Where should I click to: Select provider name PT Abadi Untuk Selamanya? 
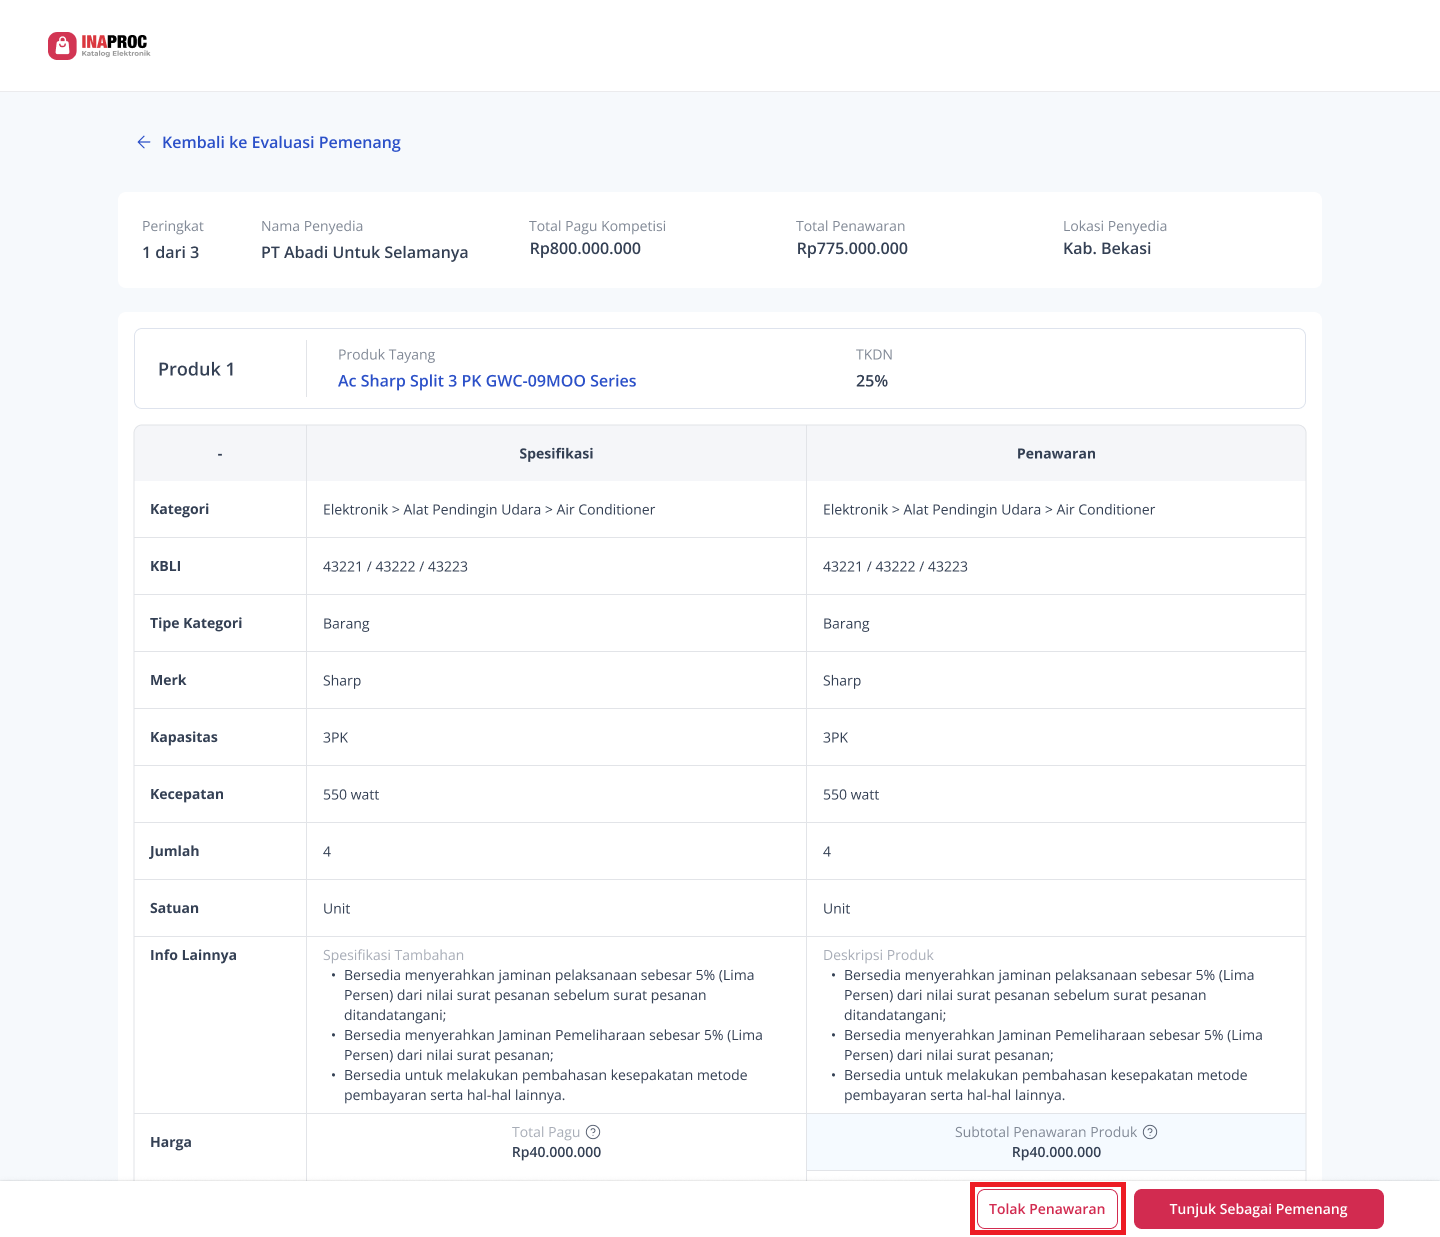click(x=364, y=252)
